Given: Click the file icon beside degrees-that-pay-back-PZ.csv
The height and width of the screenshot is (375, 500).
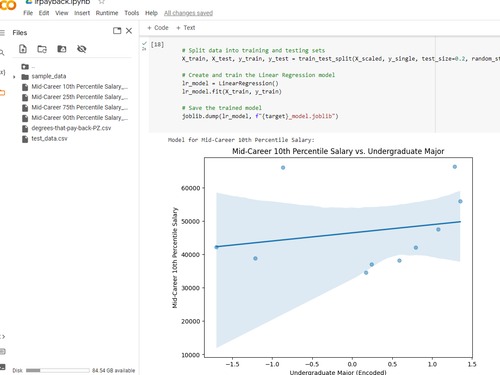Looking at the screenshot, I should (x=25, y=128).
